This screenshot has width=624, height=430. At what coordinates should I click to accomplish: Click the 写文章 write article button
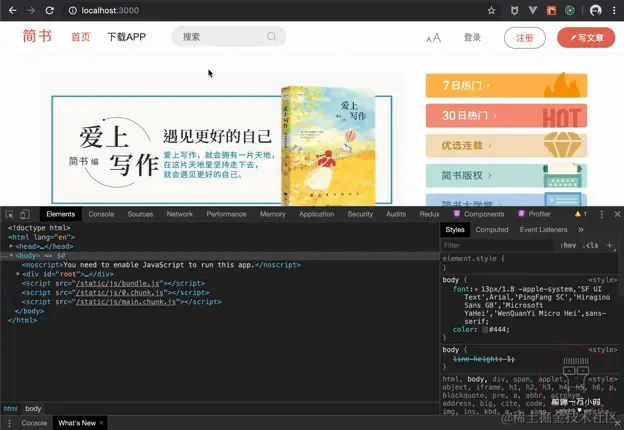[586, 38]
